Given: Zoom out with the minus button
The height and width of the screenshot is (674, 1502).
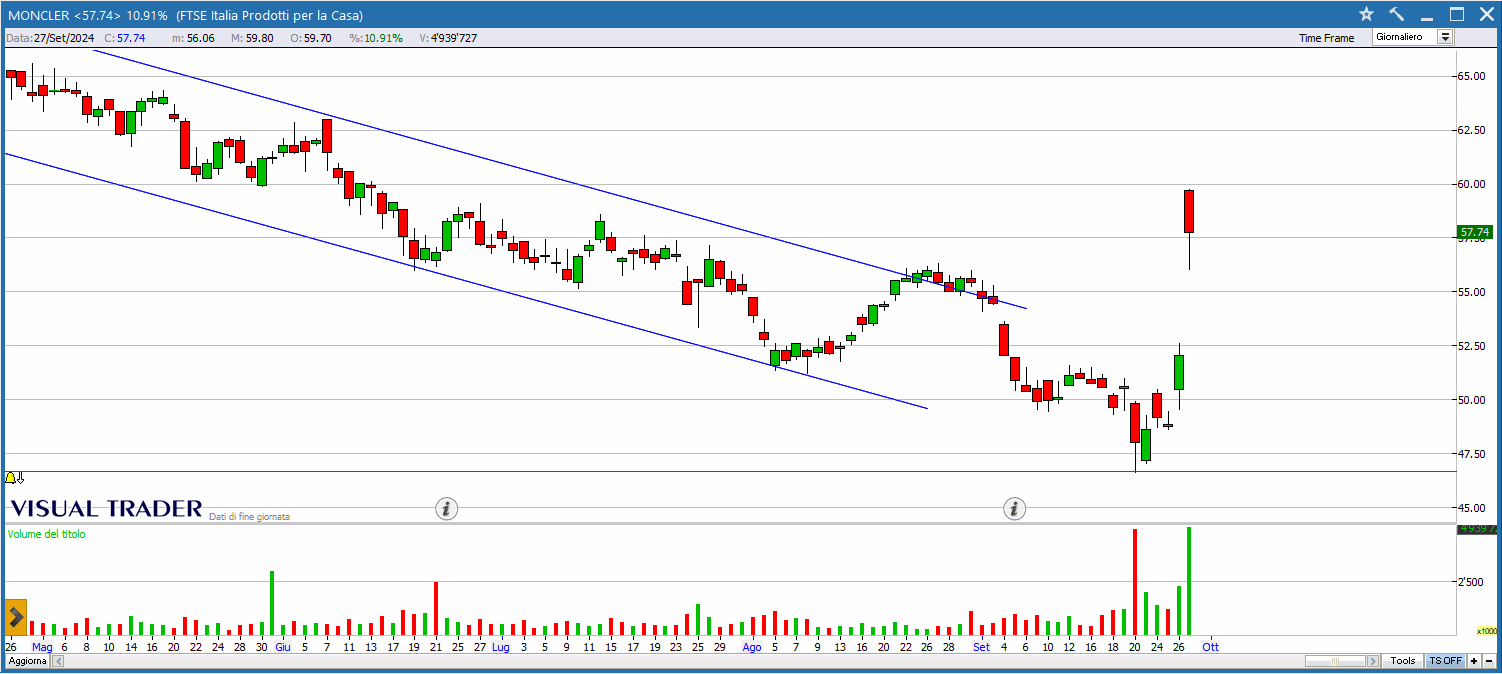Looking at the screenshot, I should tap(1488, 661).
